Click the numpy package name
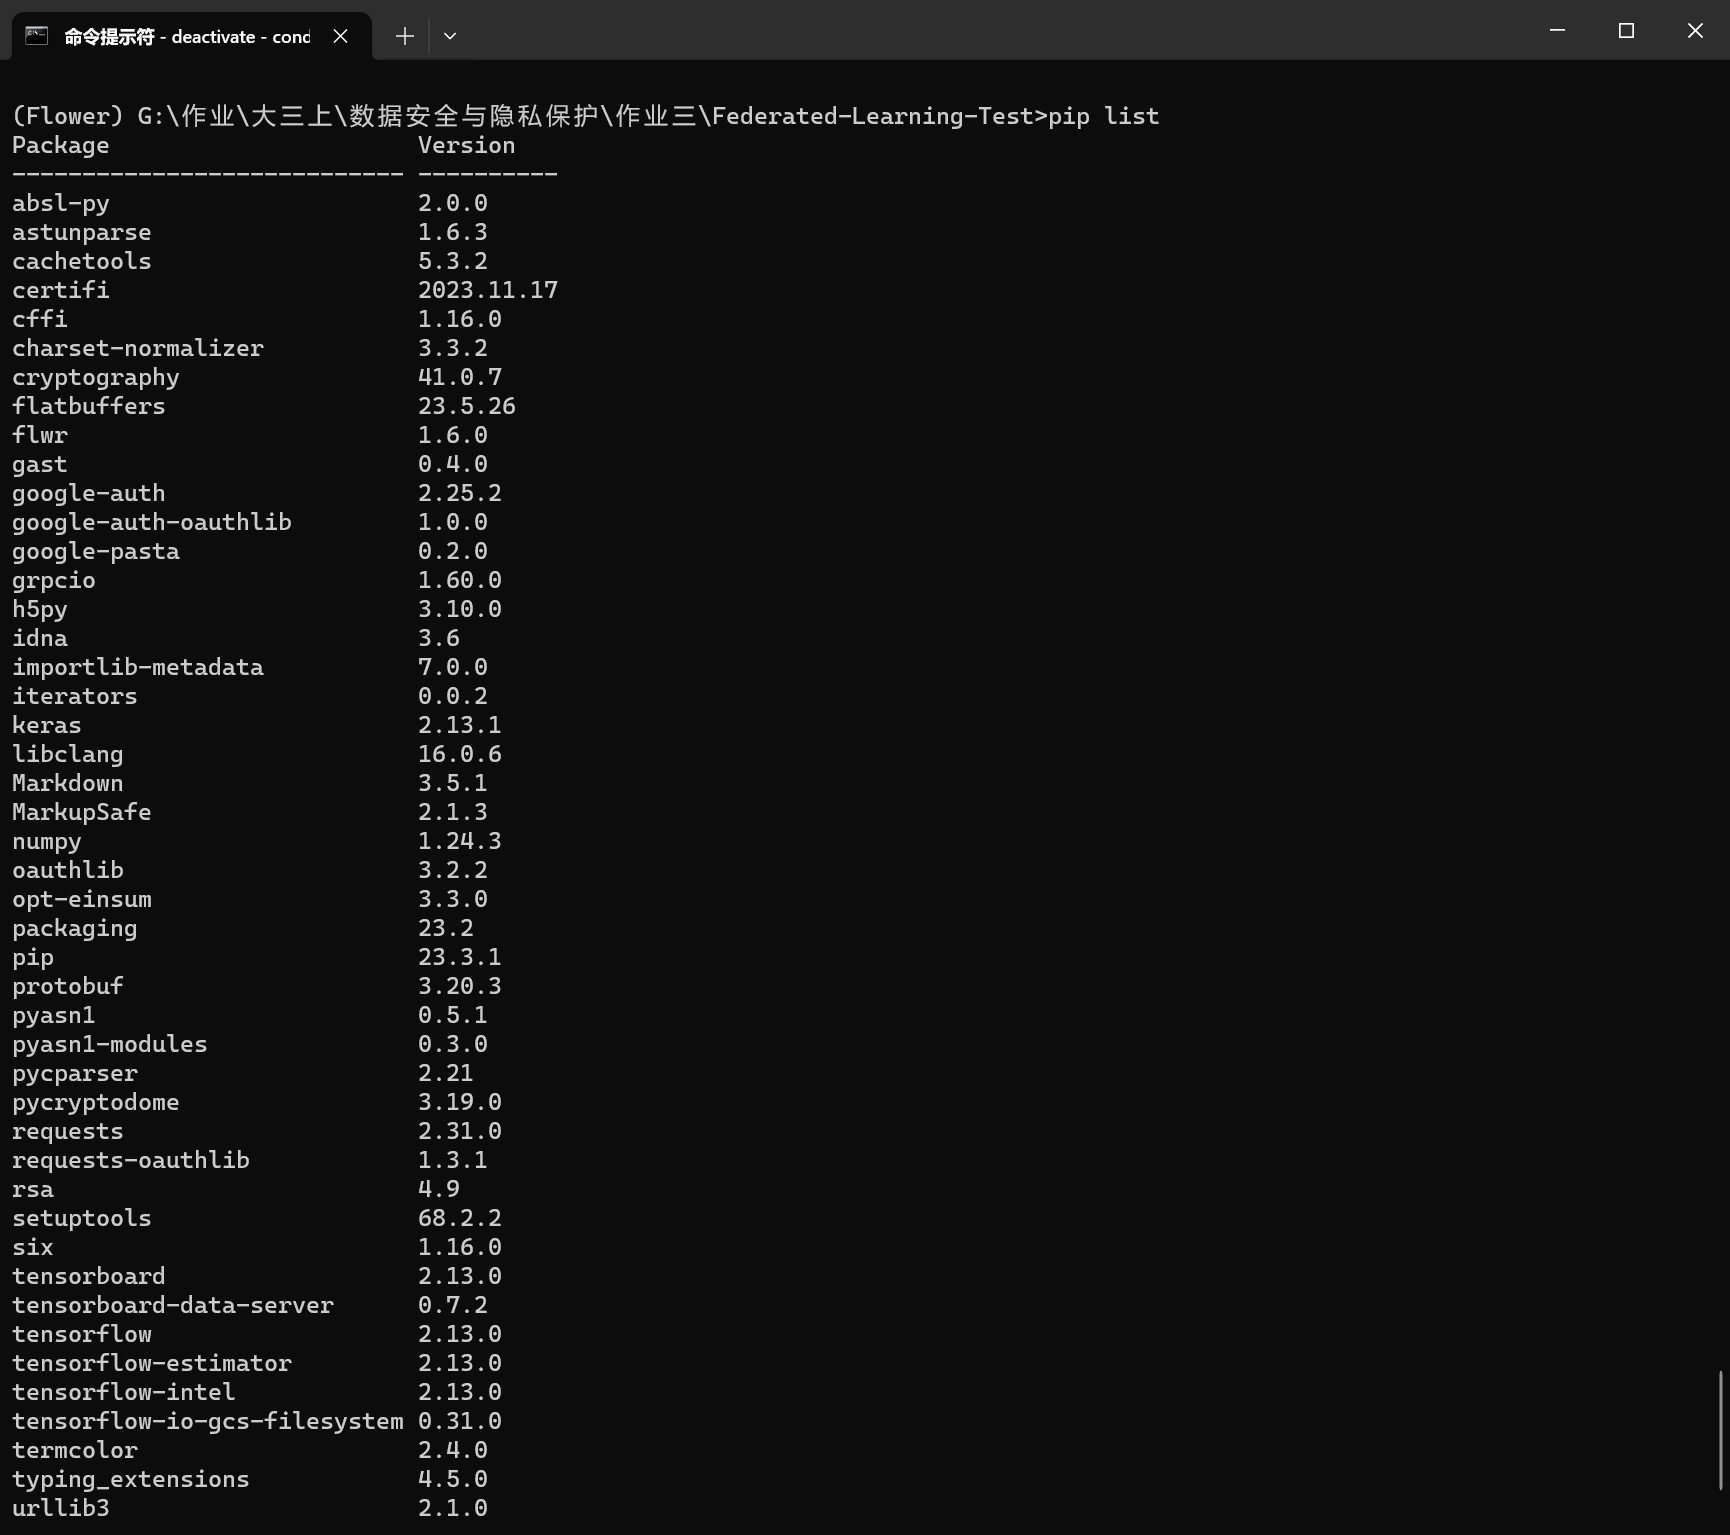The width and height of the screenshot is (1730, 1535). pos(47,841)
